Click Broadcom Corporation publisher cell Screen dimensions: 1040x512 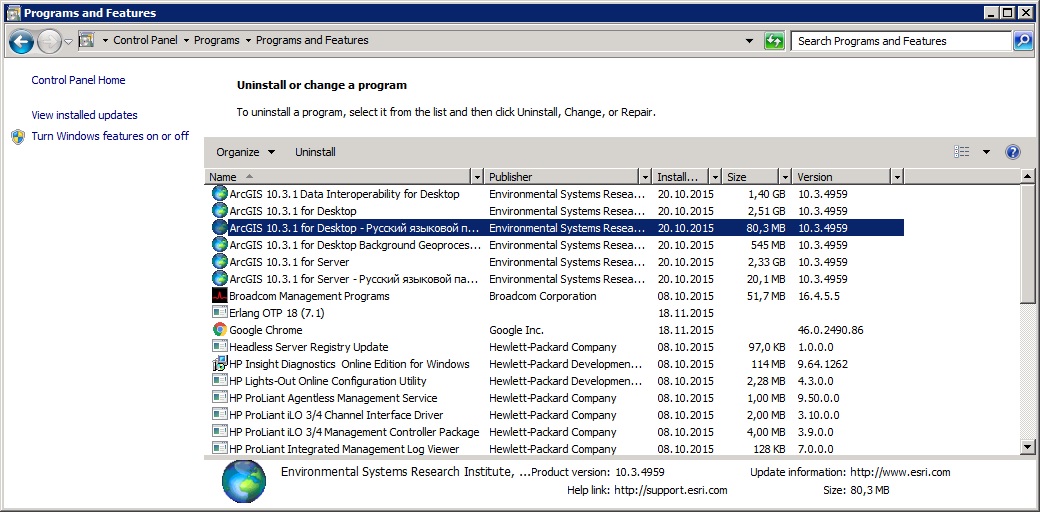(x=543, y=296)
